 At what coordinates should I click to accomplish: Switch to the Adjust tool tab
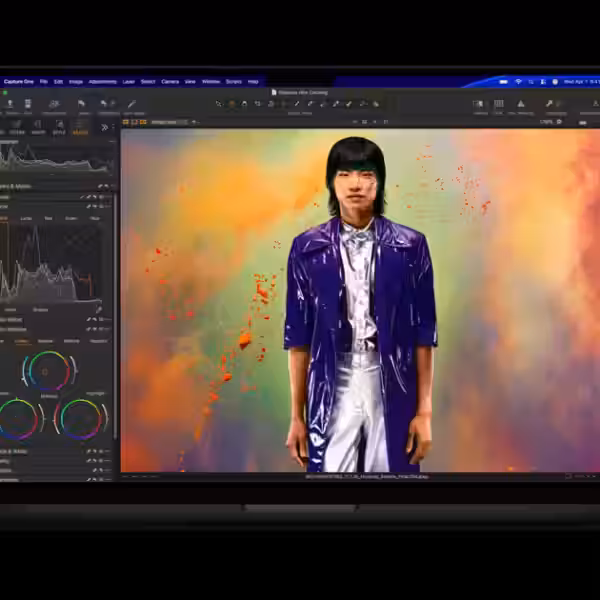point(79,131)
